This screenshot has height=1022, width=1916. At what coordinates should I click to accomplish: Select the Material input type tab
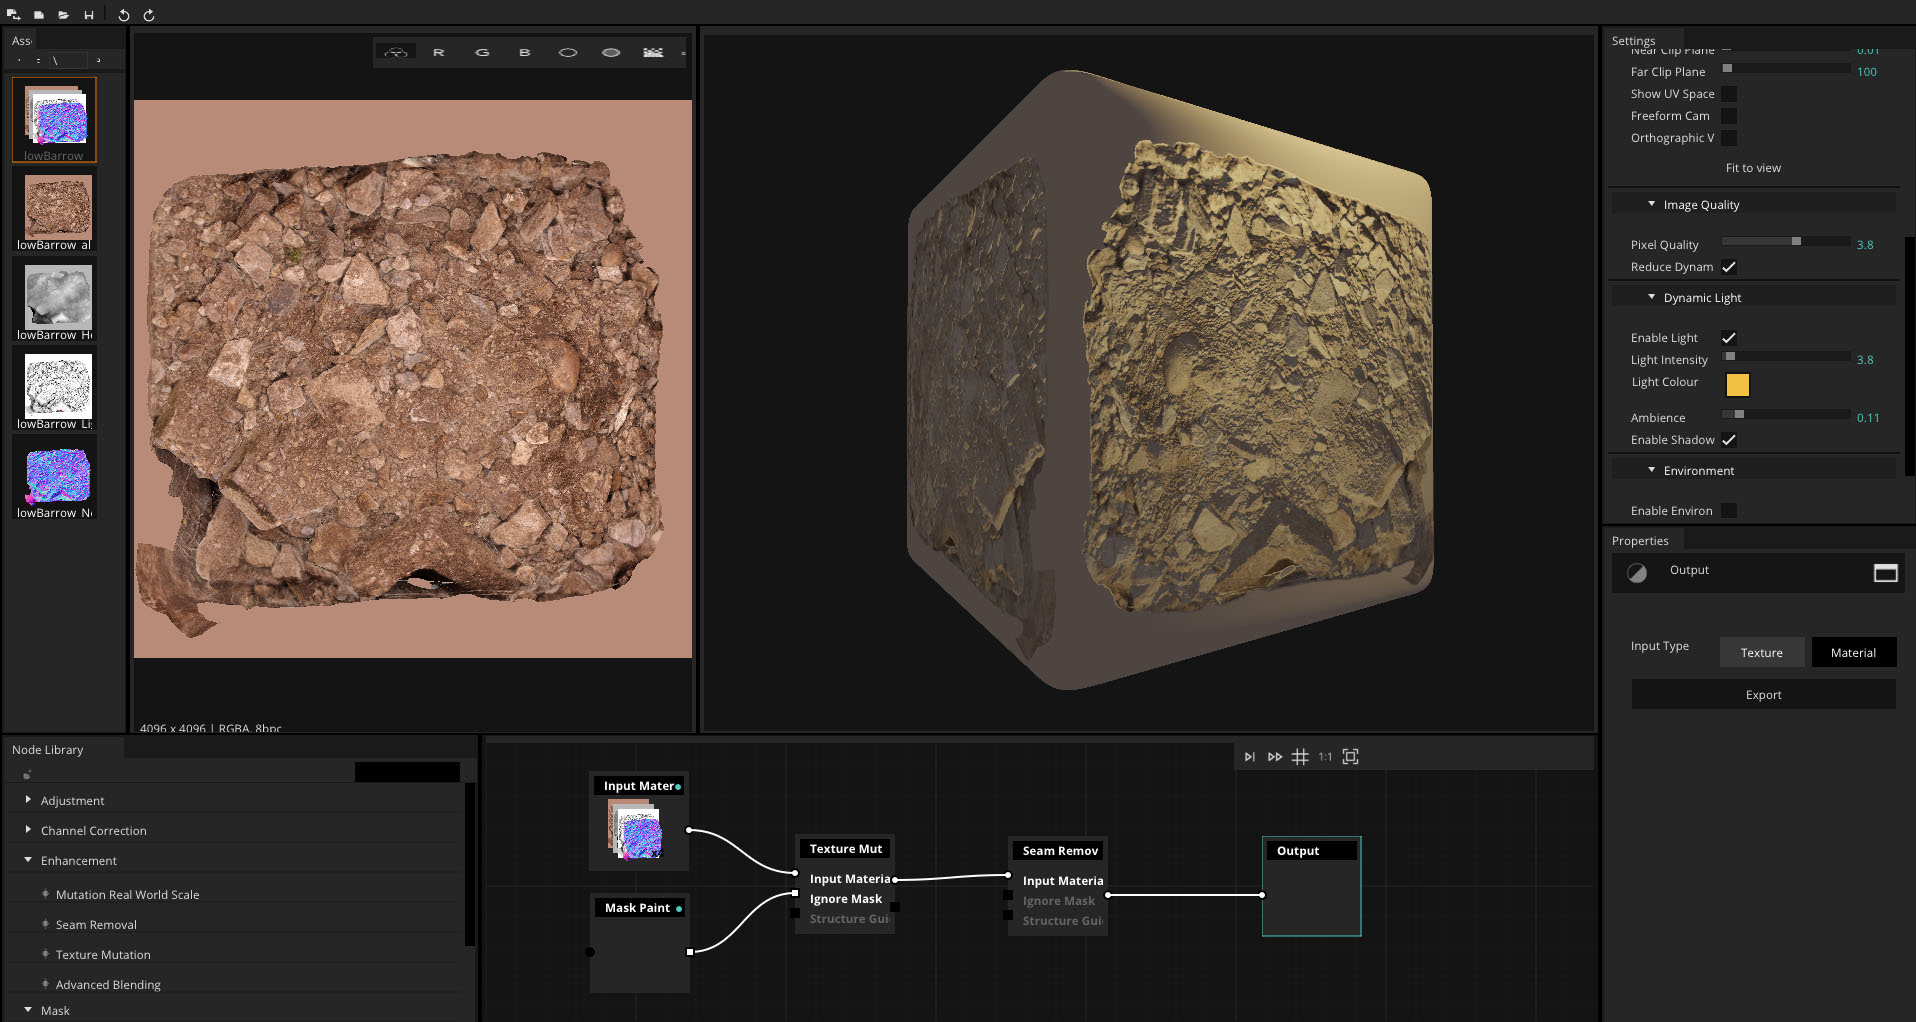[x=1853, y=653]
